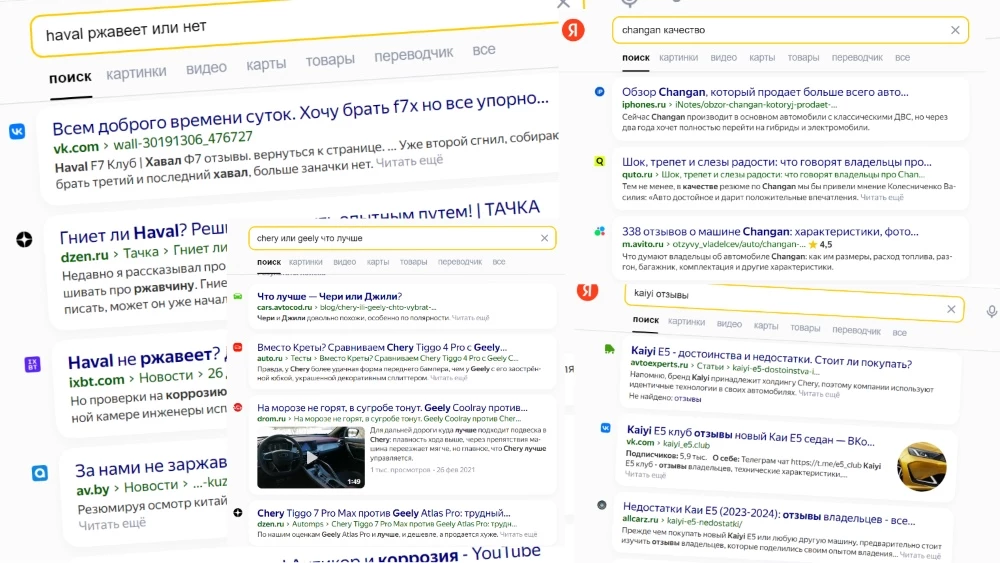Open 'картинки' tab in haval search
The image size is (1000, 563).
pyautogui.click(x=136, y=73)
